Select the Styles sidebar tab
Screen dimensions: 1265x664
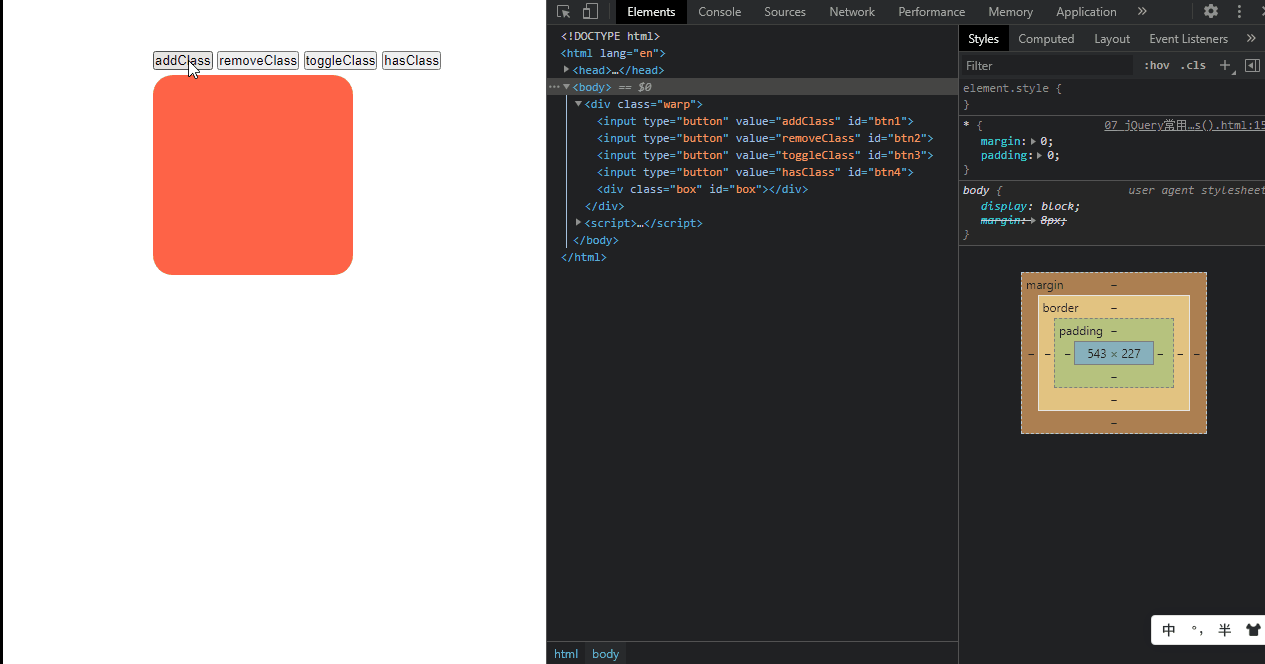click(x=983, y=39)
